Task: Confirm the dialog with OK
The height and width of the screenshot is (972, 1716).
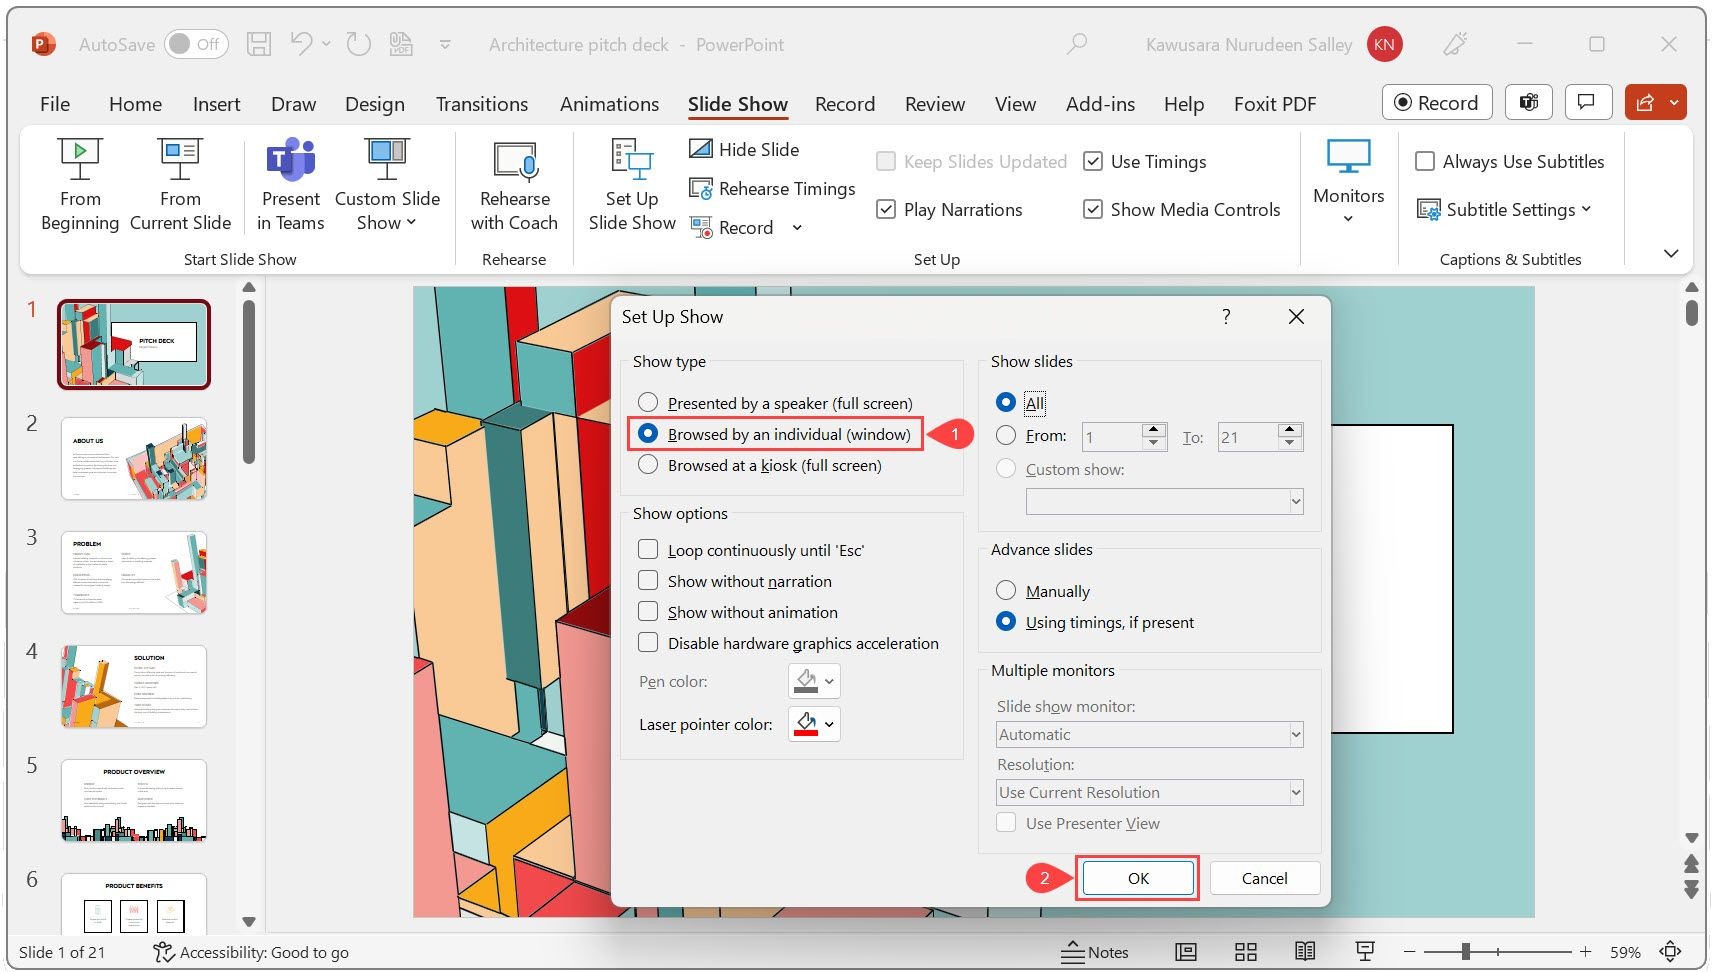Action: (x=1138, y=878)
